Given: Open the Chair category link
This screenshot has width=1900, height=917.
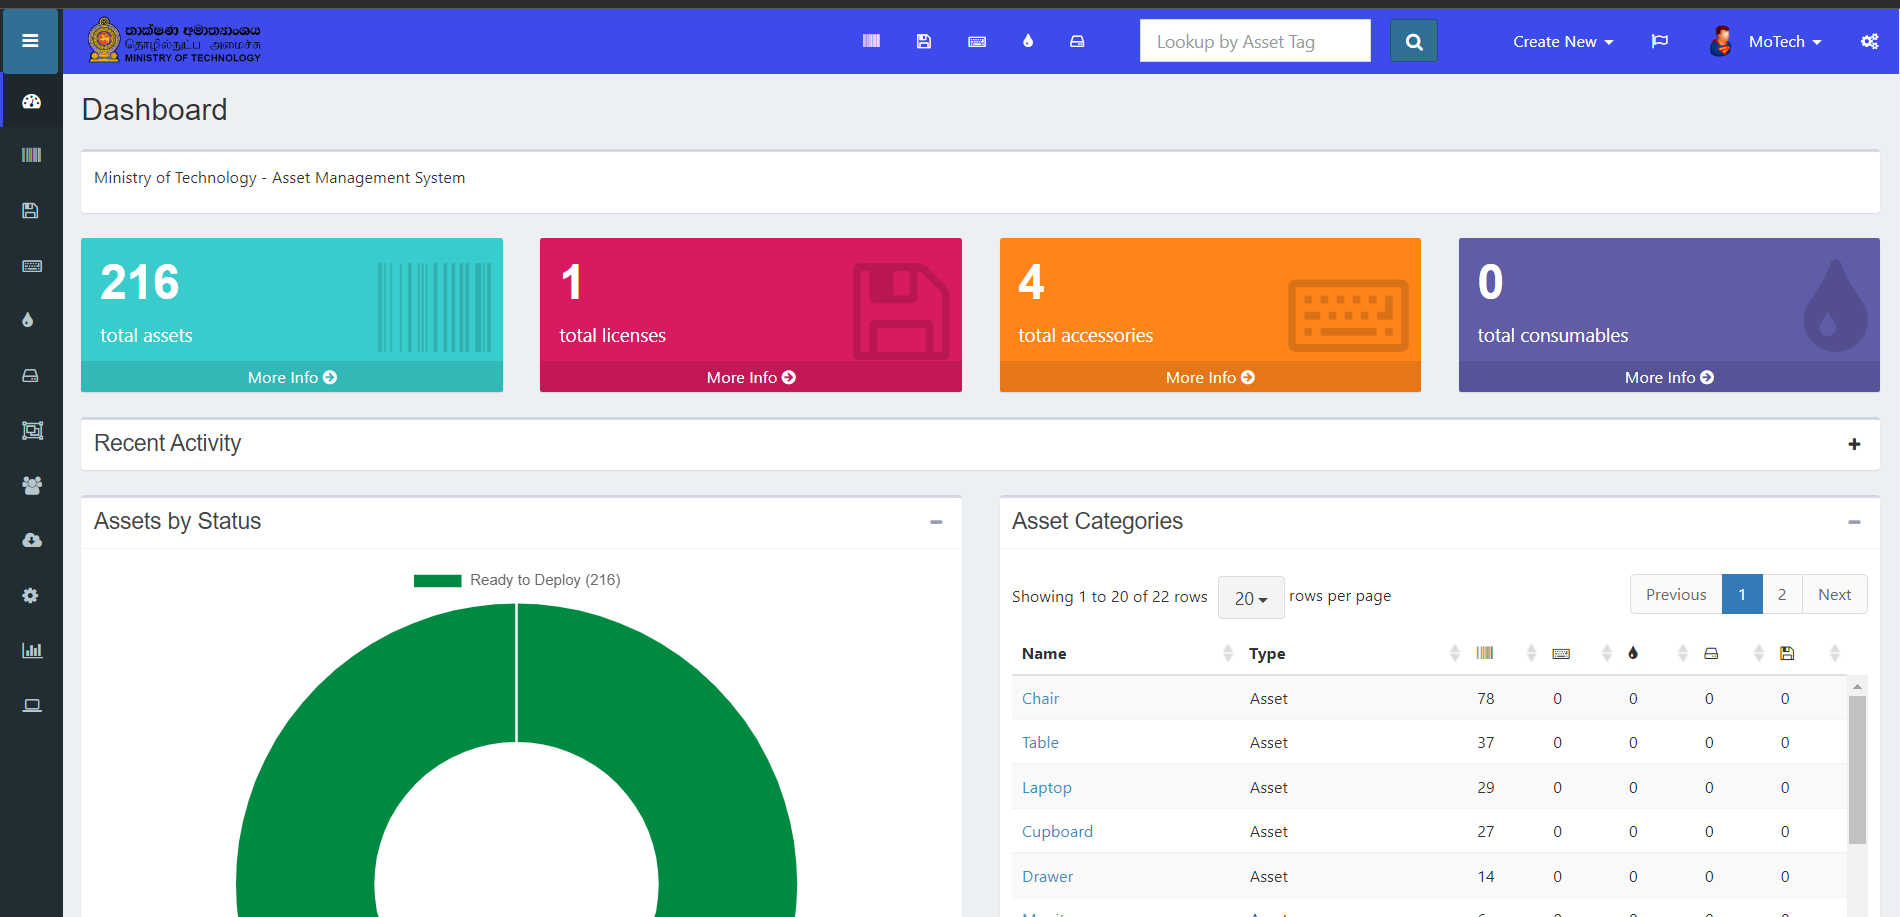Looking at the screenshot, I should click(x=1040, y=698).
